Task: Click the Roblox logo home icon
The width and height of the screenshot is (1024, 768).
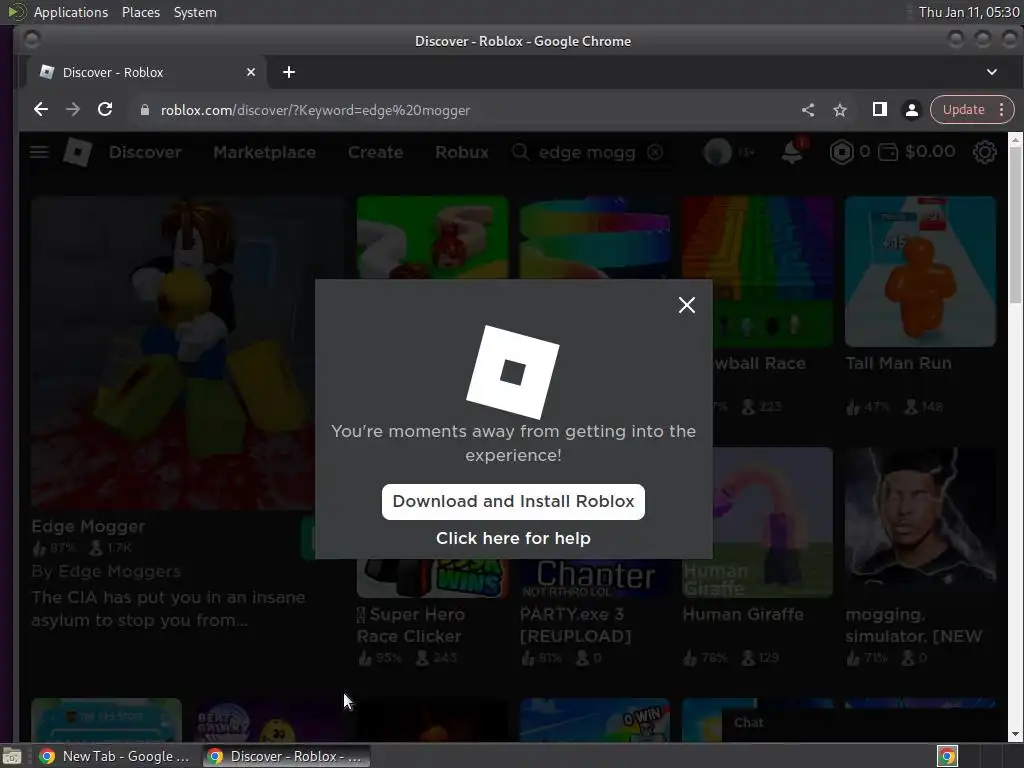Action: pyautogui.click(x=78, y=152)
